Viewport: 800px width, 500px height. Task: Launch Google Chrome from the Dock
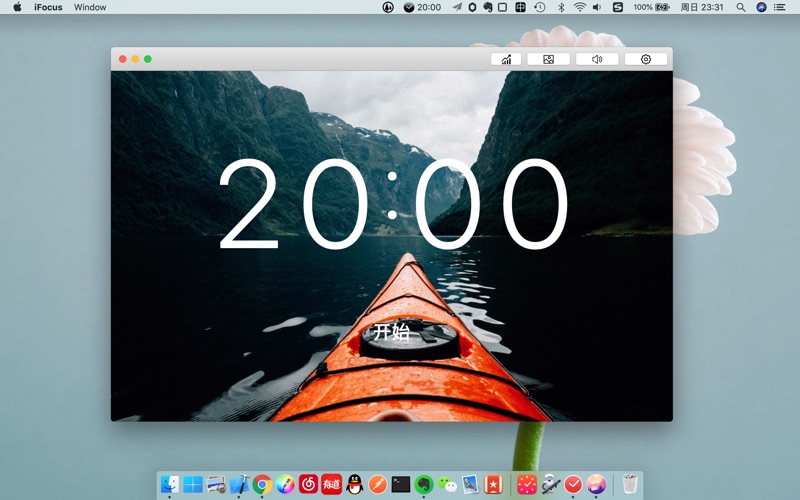(262, 484)
